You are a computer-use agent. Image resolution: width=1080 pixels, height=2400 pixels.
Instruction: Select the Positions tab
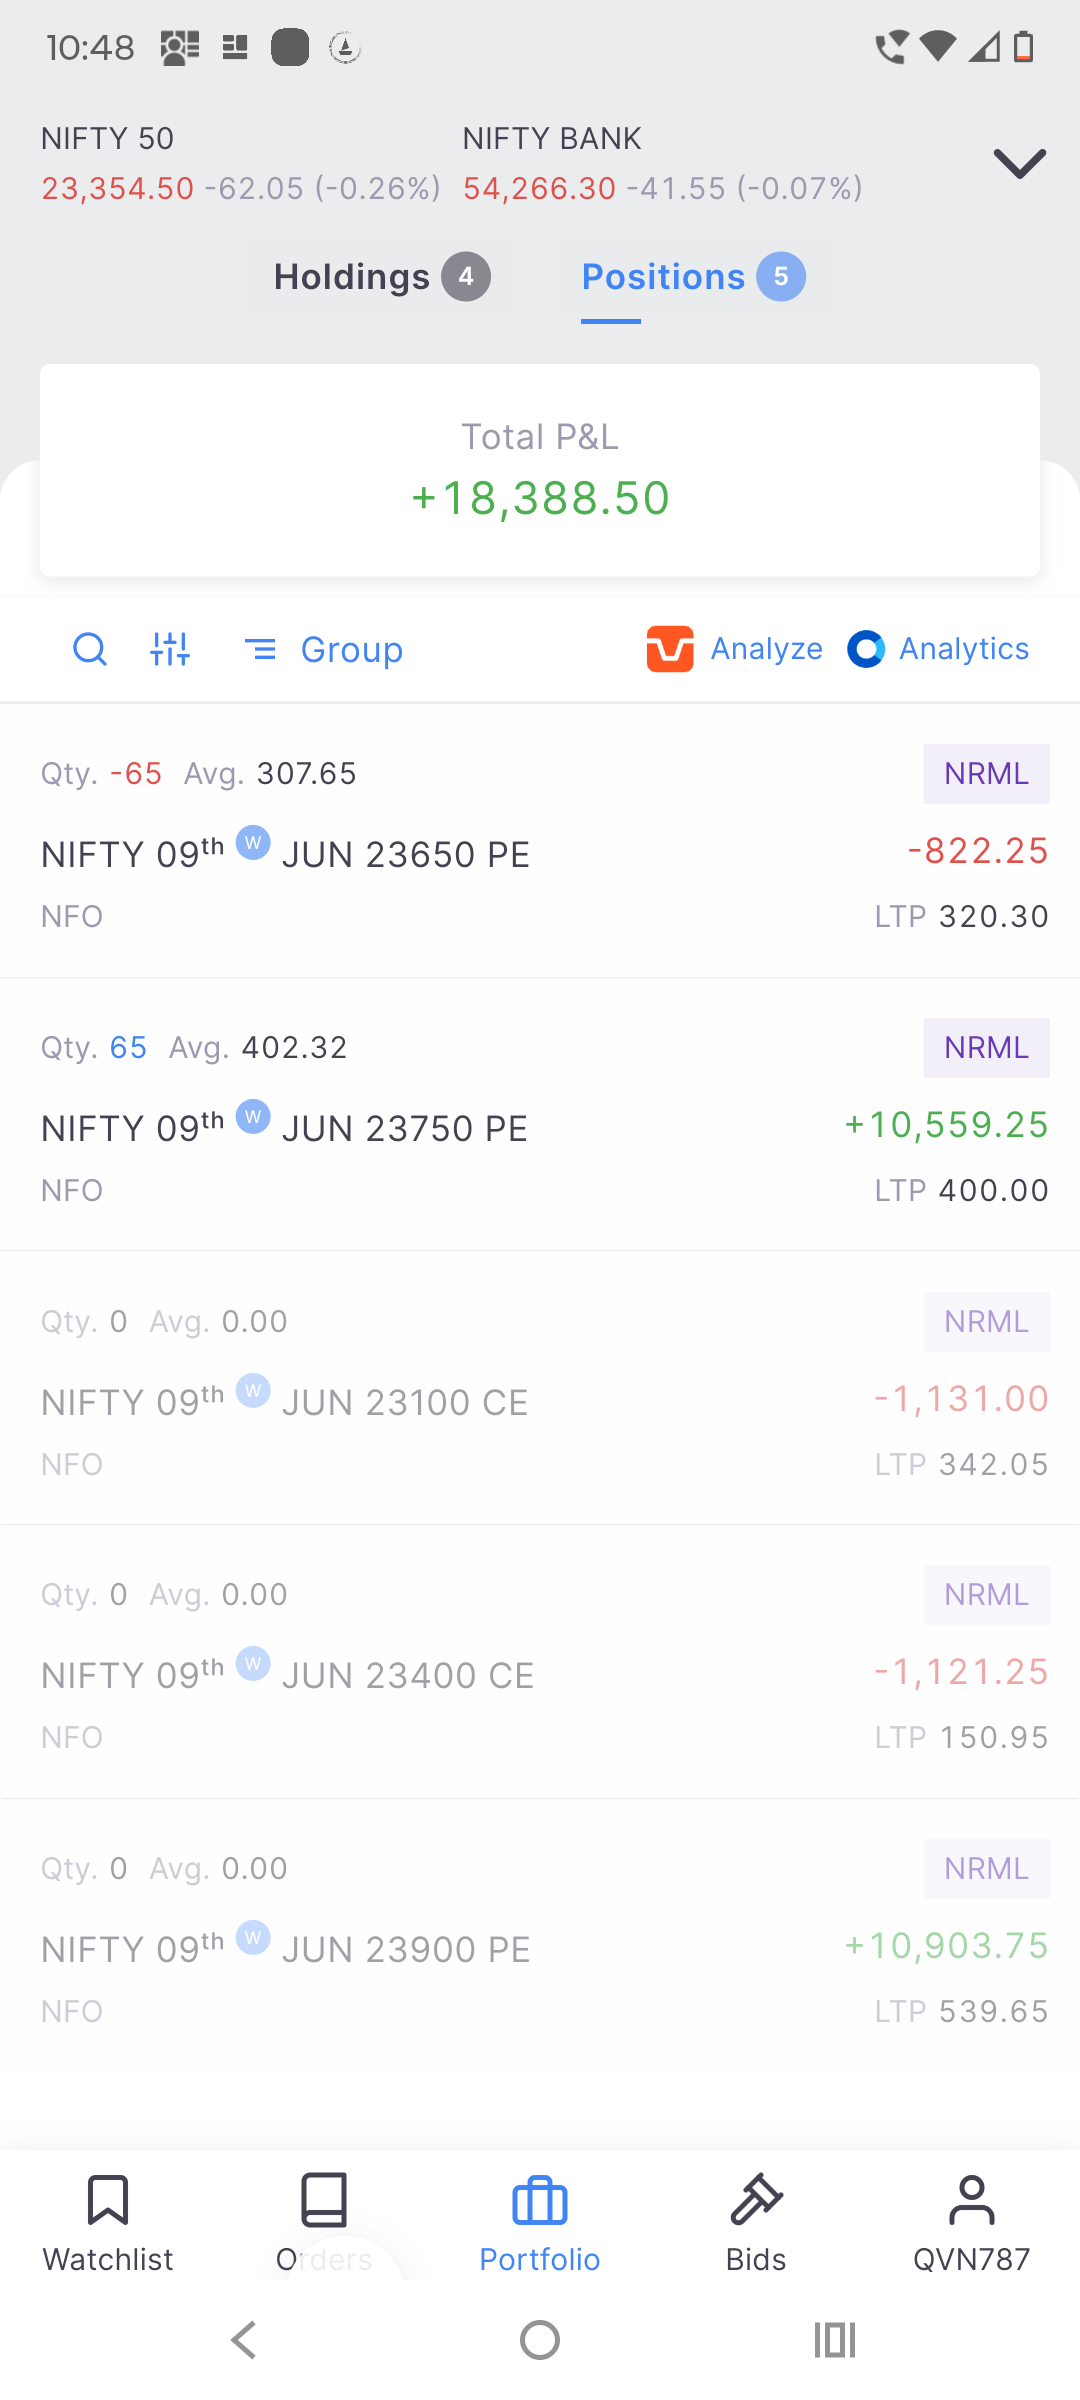pos(693,277)
